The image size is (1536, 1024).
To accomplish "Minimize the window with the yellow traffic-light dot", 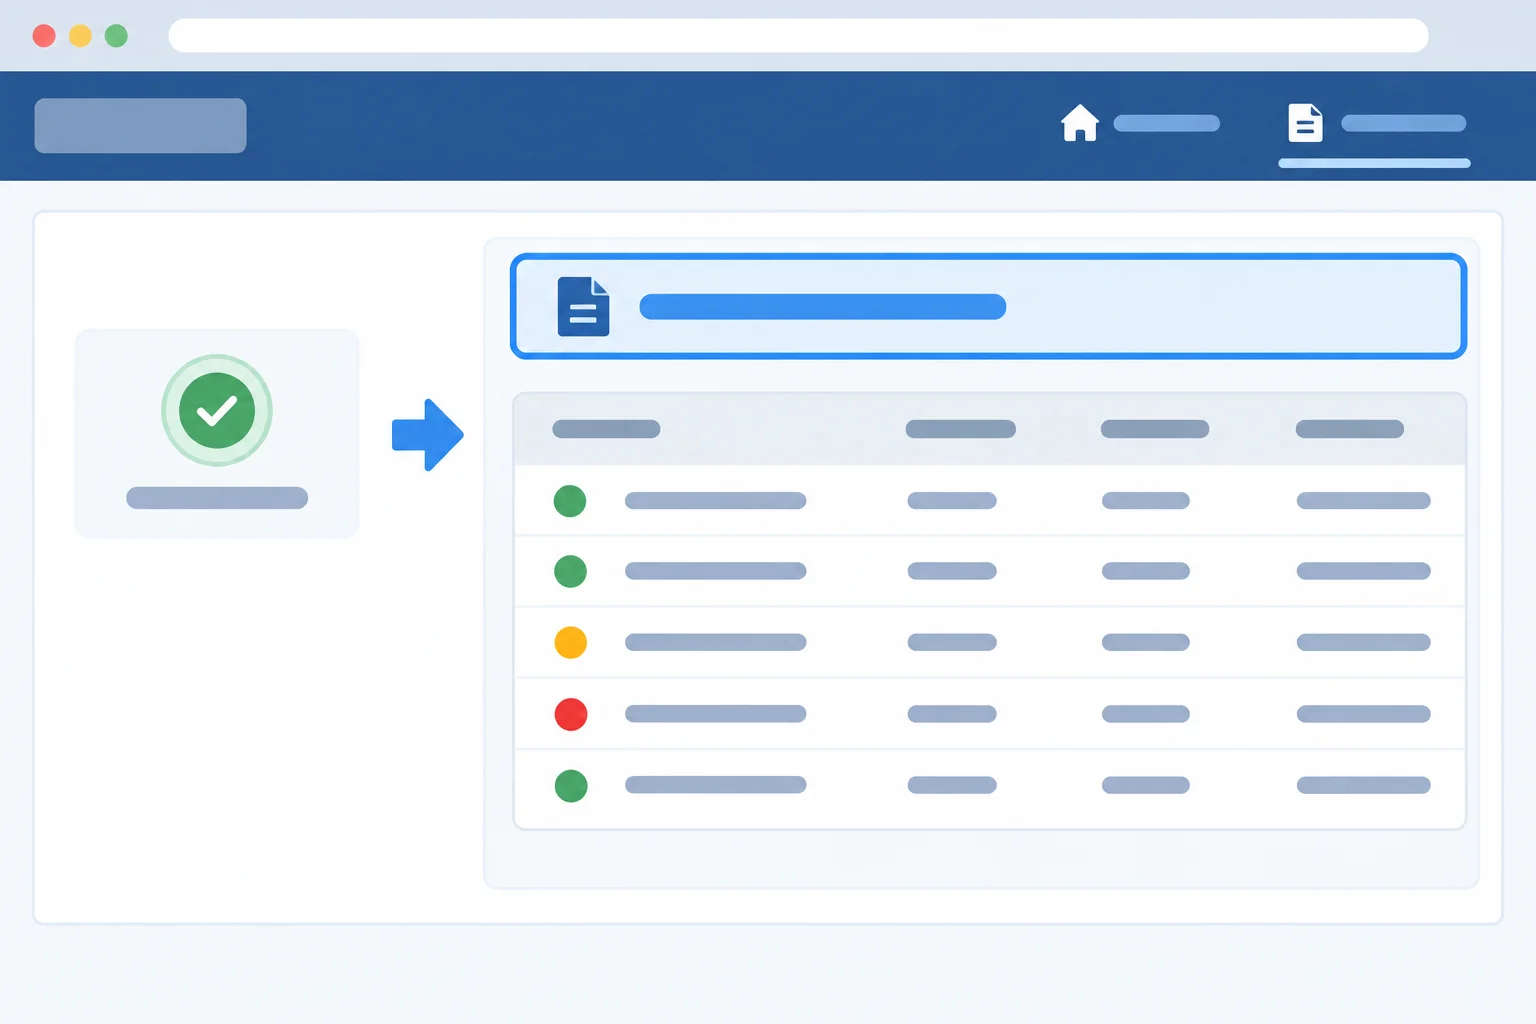I will (80, 36).
